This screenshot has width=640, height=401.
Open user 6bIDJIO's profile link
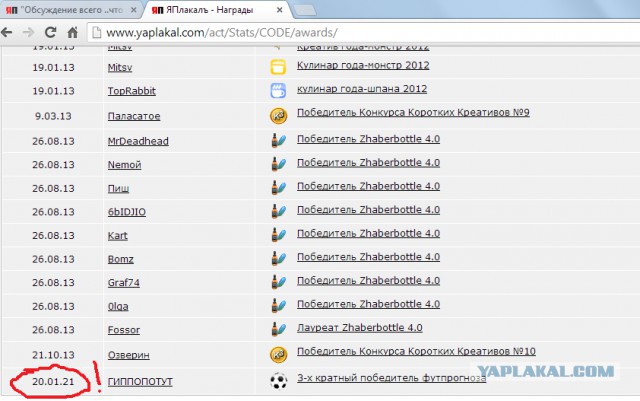pos(127,212)
